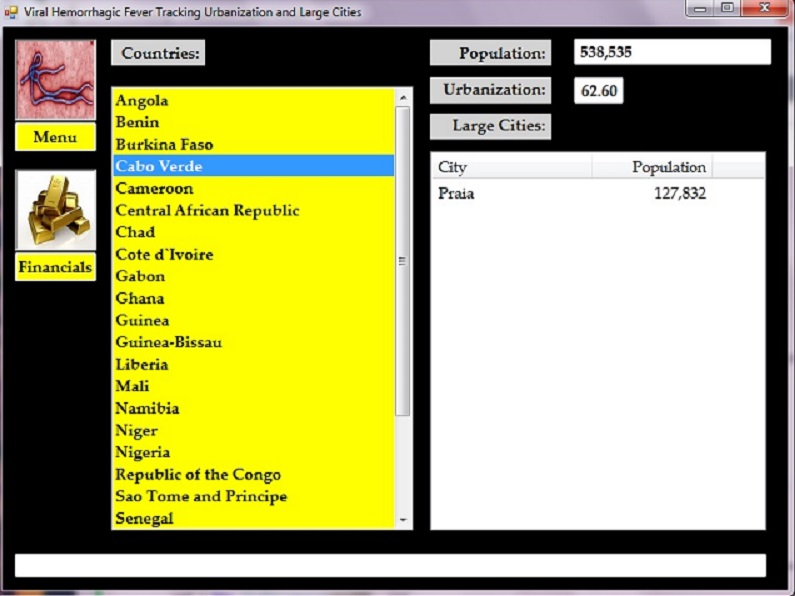Screen dimensions: 795x596
Task: Select Senegal at the list bottom
Action: pos(144,518)
